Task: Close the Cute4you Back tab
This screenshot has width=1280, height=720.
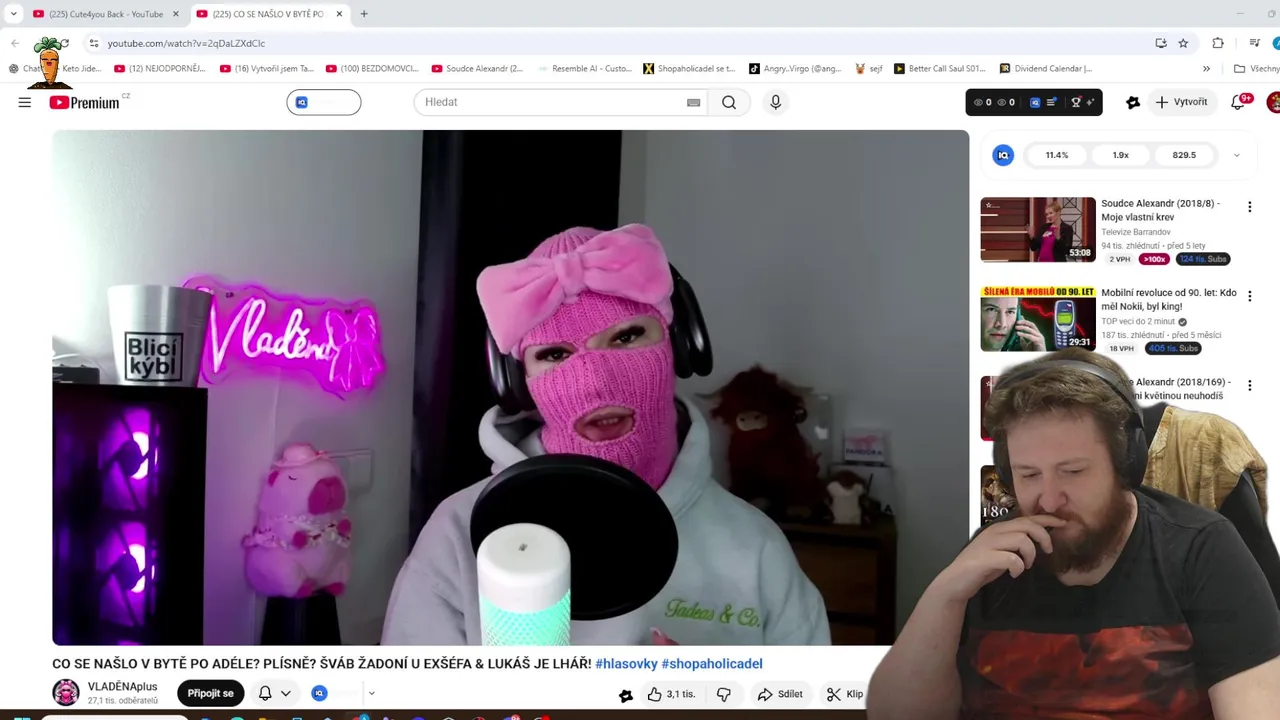Action: (175, 14)
